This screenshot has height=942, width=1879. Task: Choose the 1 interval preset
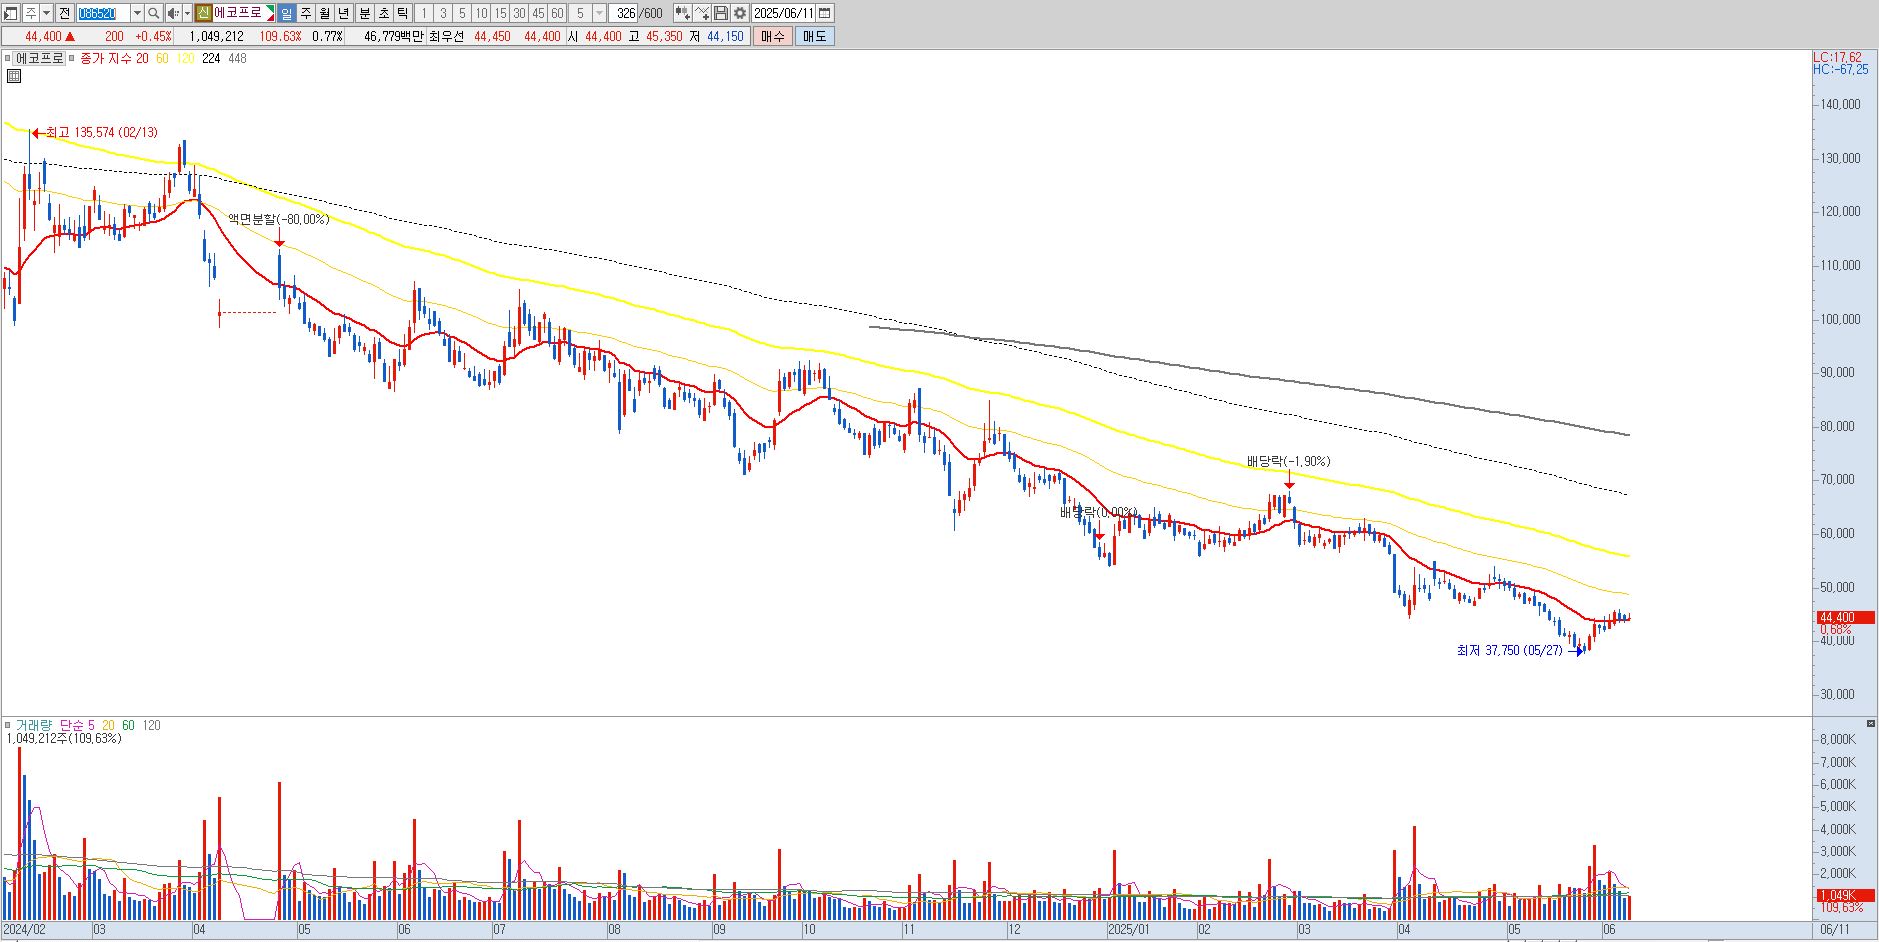pos(423,13)
